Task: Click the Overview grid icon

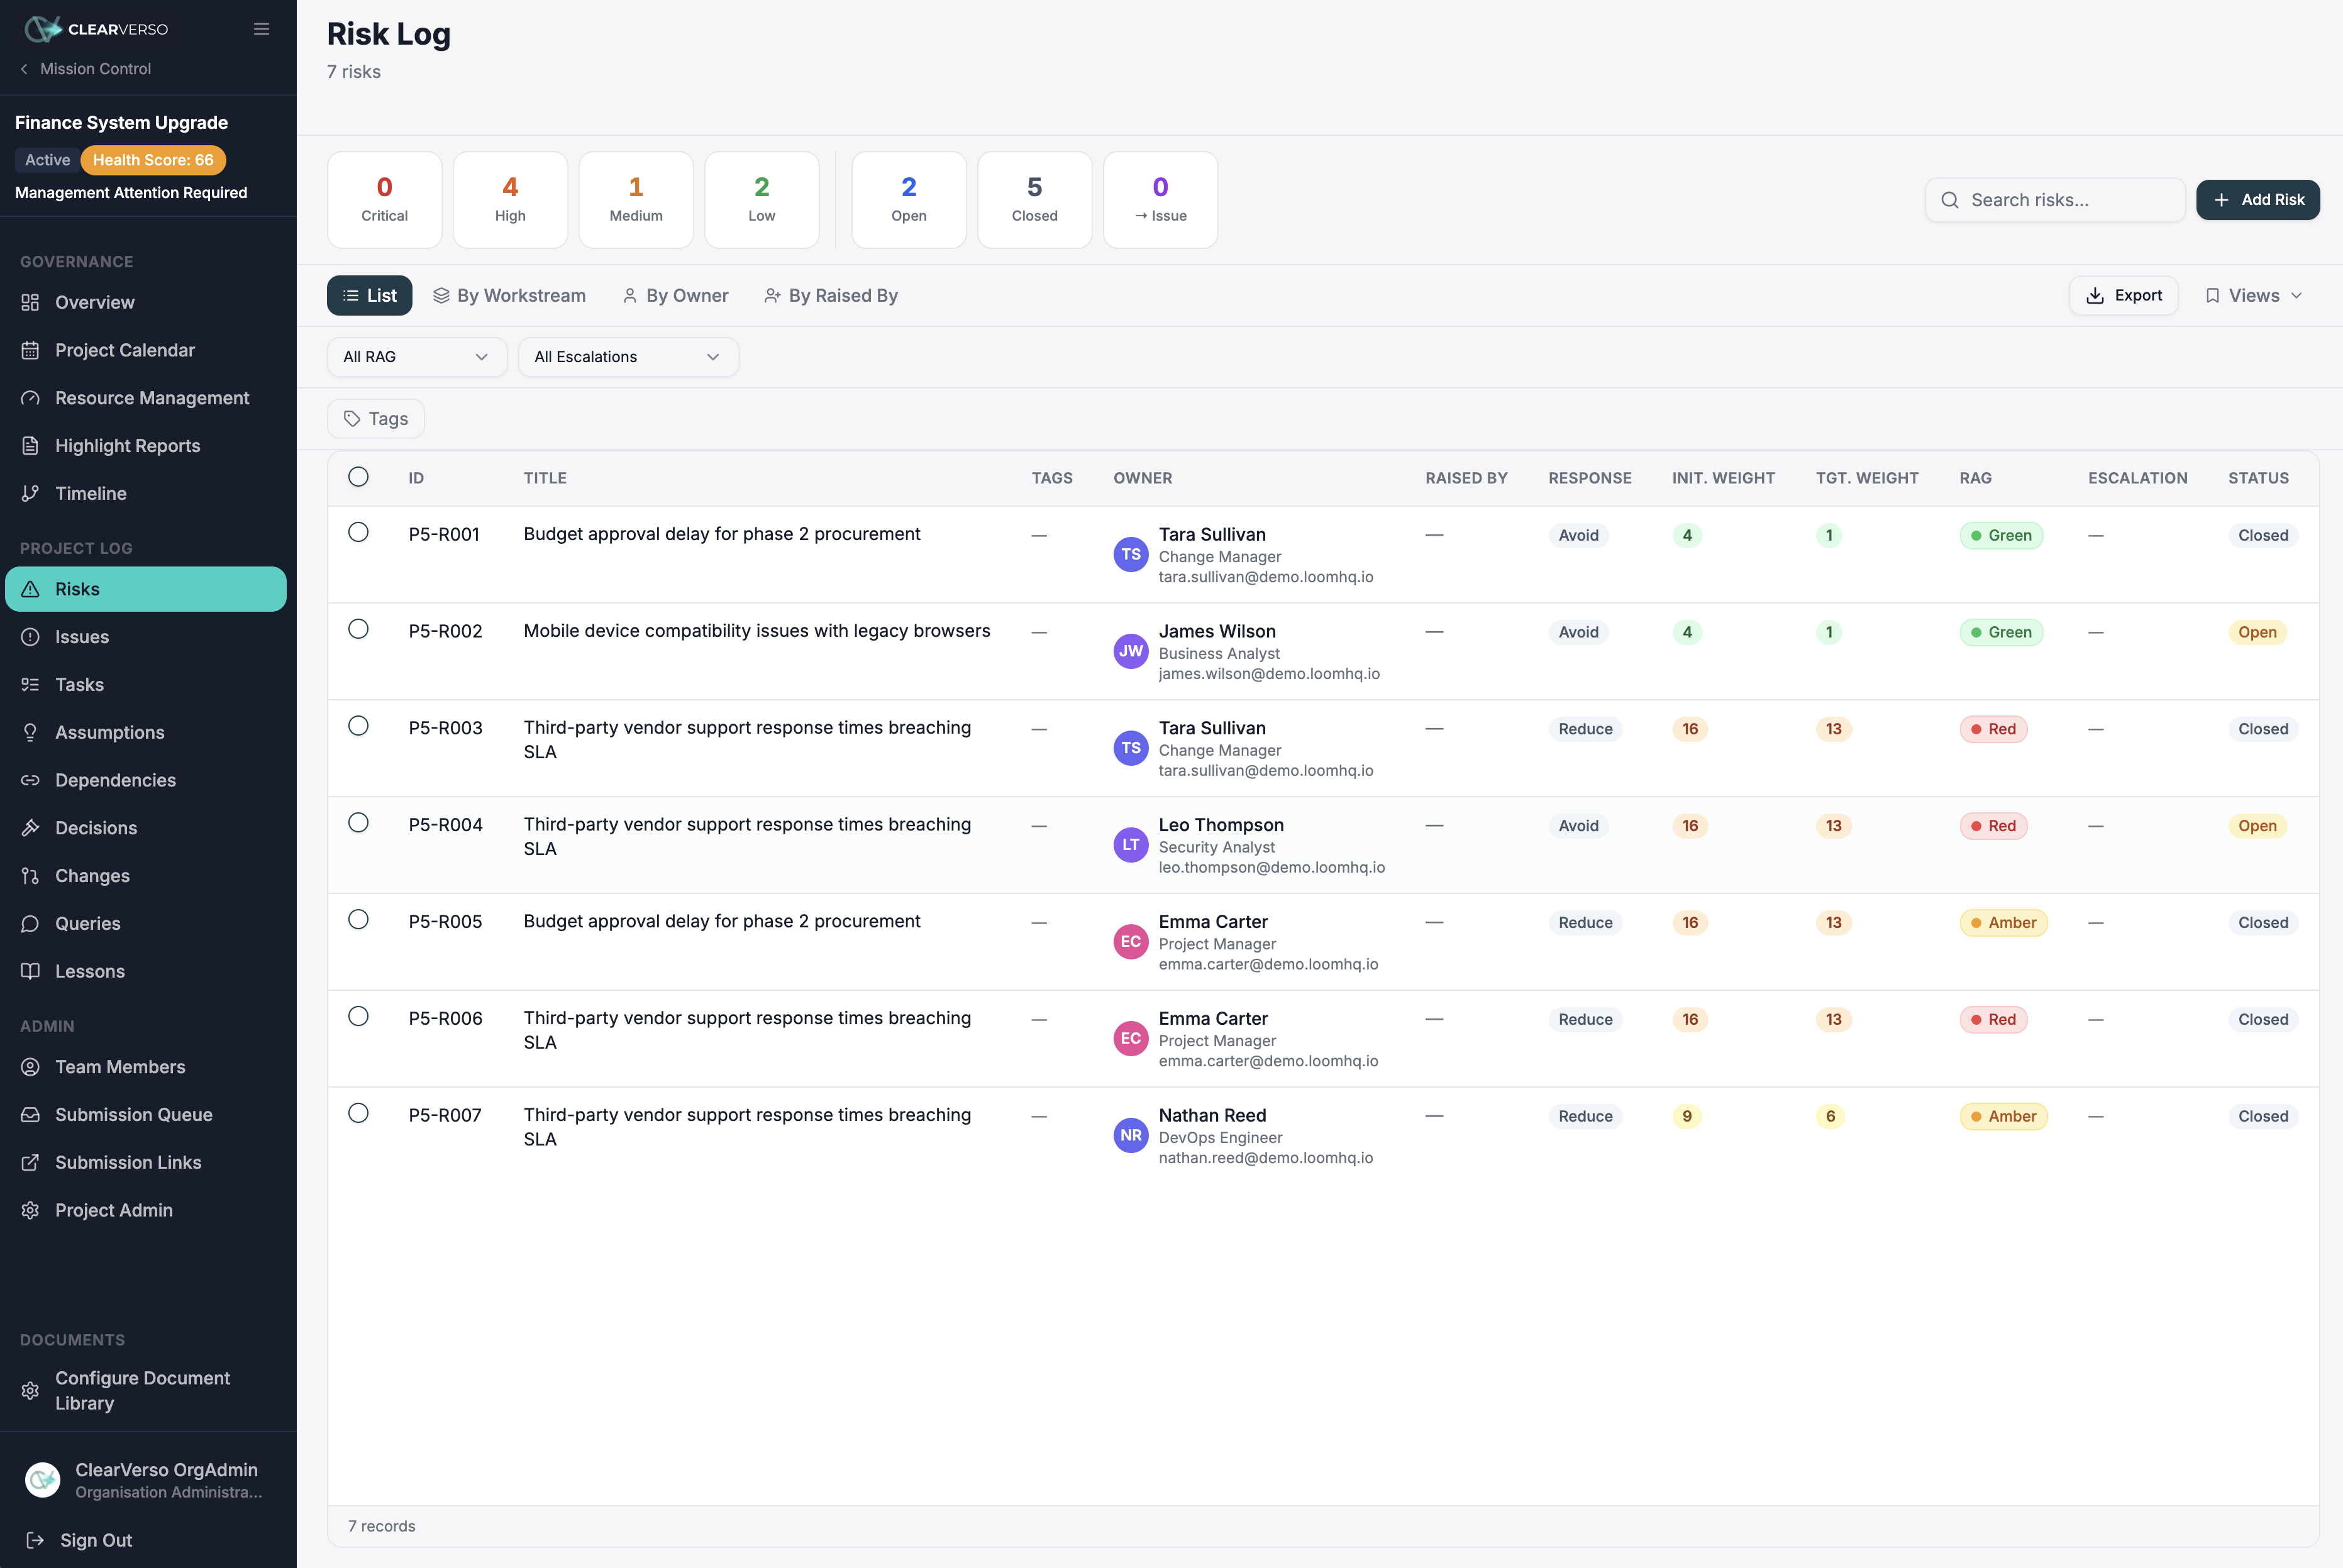Action: click(30, 302)
